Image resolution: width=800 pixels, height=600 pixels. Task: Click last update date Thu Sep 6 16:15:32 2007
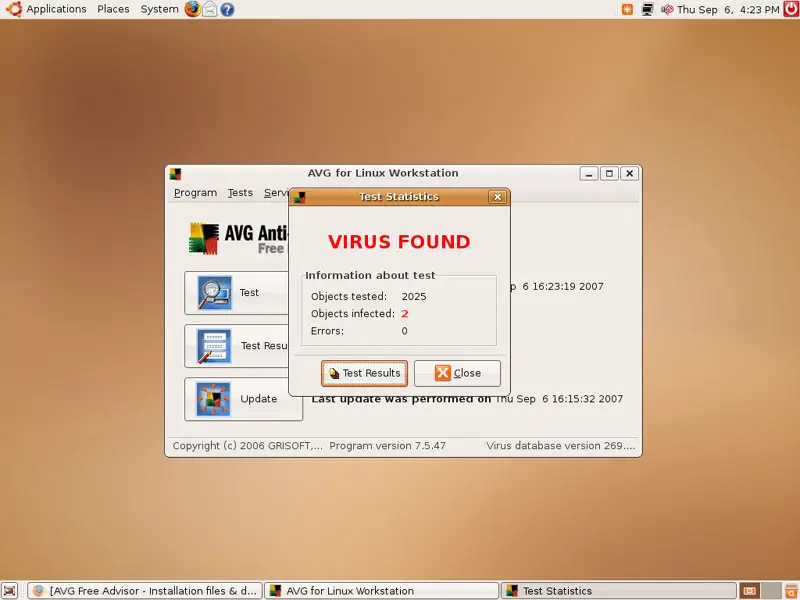pos(560,399)
